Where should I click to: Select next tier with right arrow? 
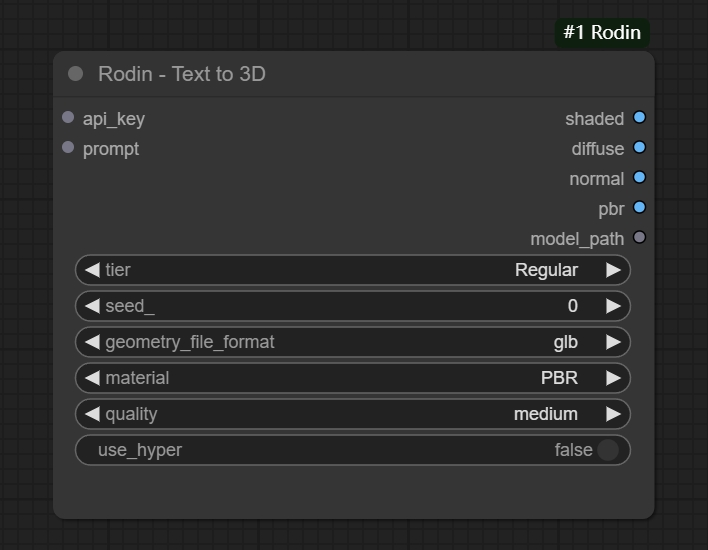coord(613,270)
